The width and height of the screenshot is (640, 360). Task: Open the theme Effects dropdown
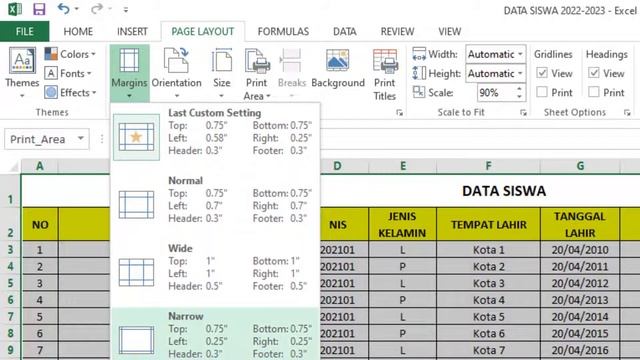(70, 93)
